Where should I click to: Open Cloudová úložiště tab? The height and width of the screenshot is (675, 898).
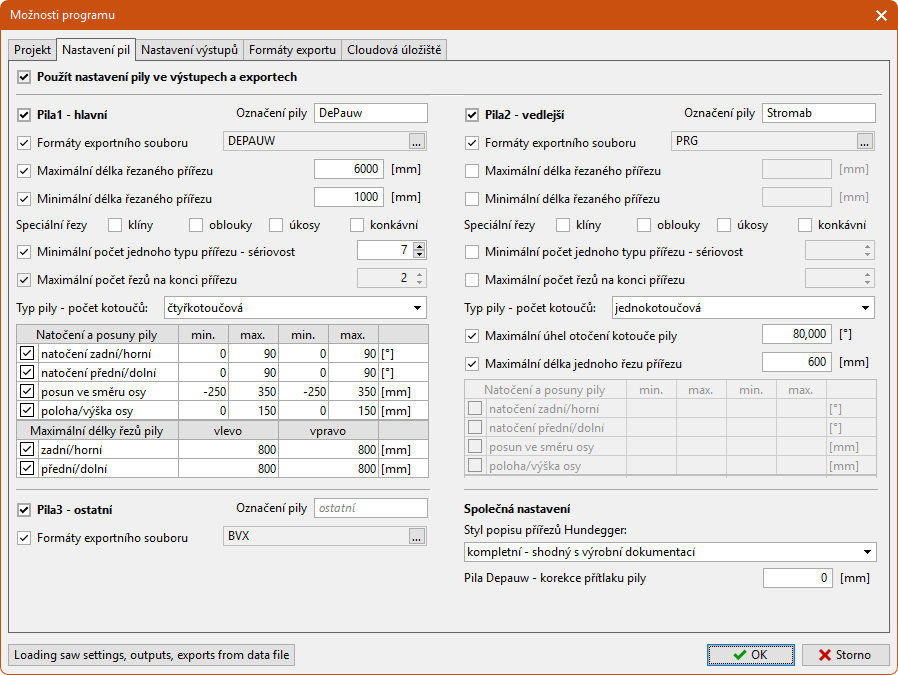click(394, 50)
